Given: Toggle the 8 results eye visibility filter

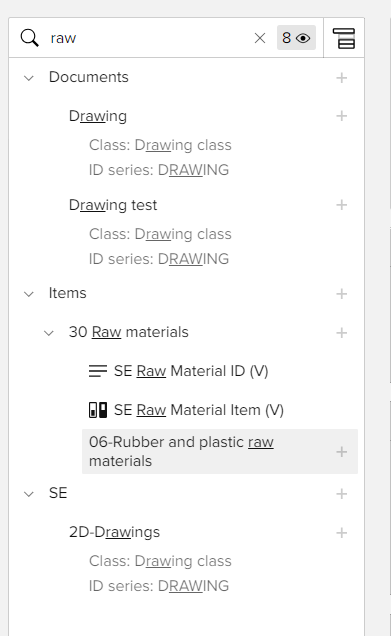Looking at the screenshot, I should (x=296, y=38).
